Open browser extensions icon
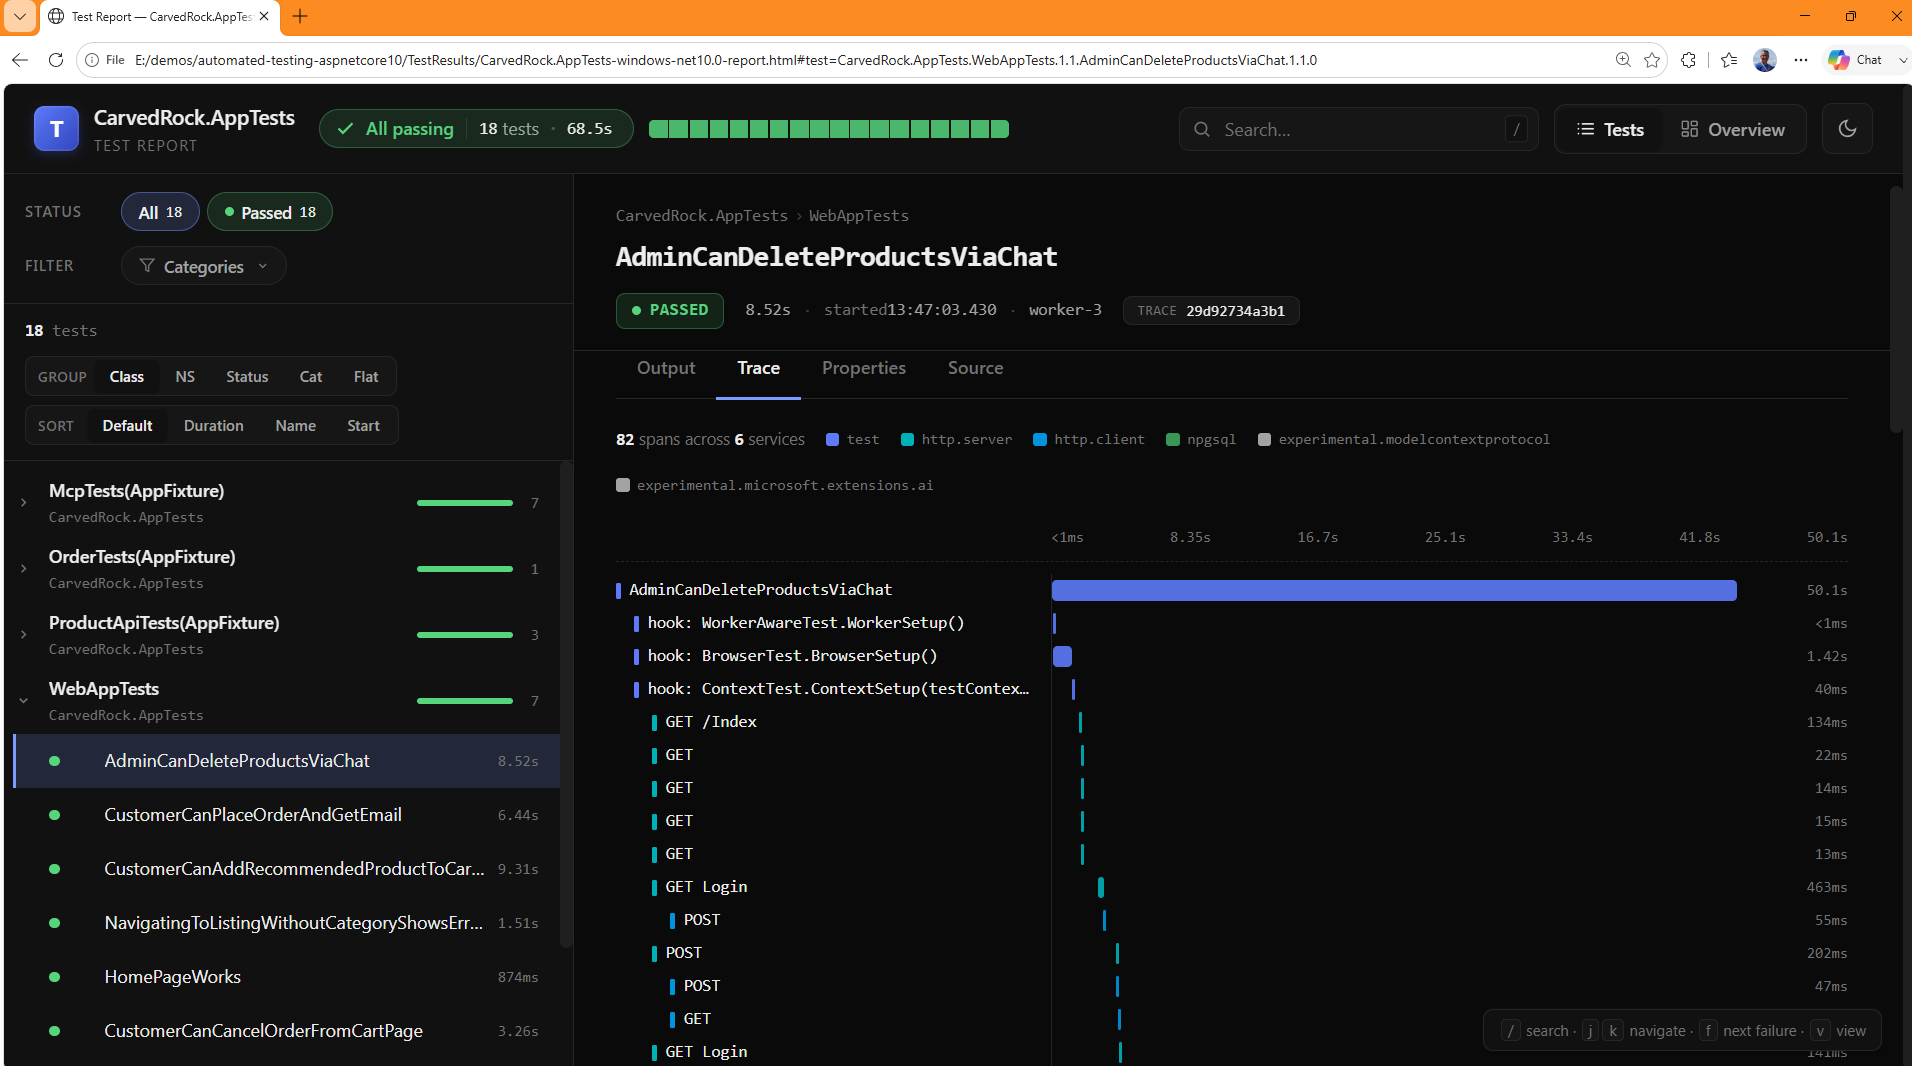The height and width of the screenshot is (1066, 1912). [x=1689, y=60]
